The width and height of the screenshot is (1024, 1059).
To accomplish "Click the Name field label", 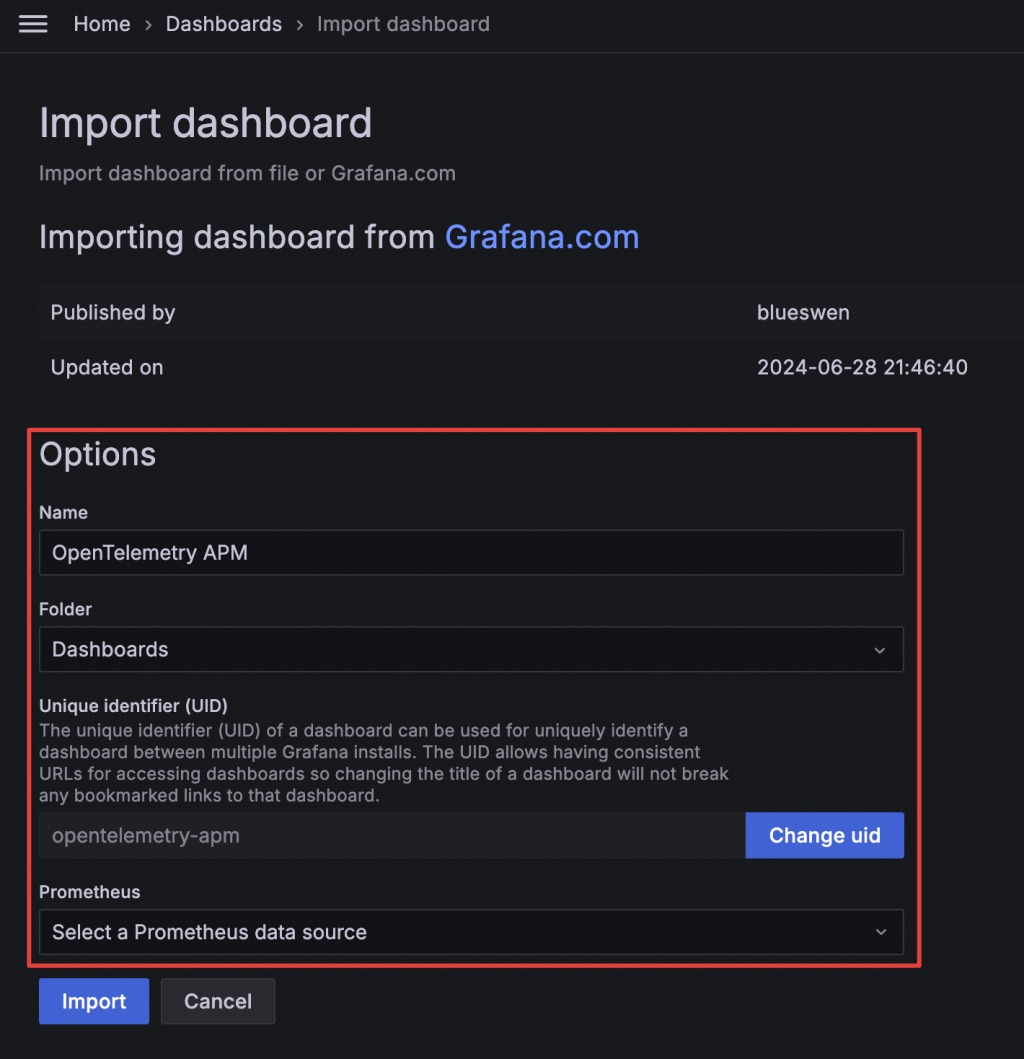I will point(63,513).
